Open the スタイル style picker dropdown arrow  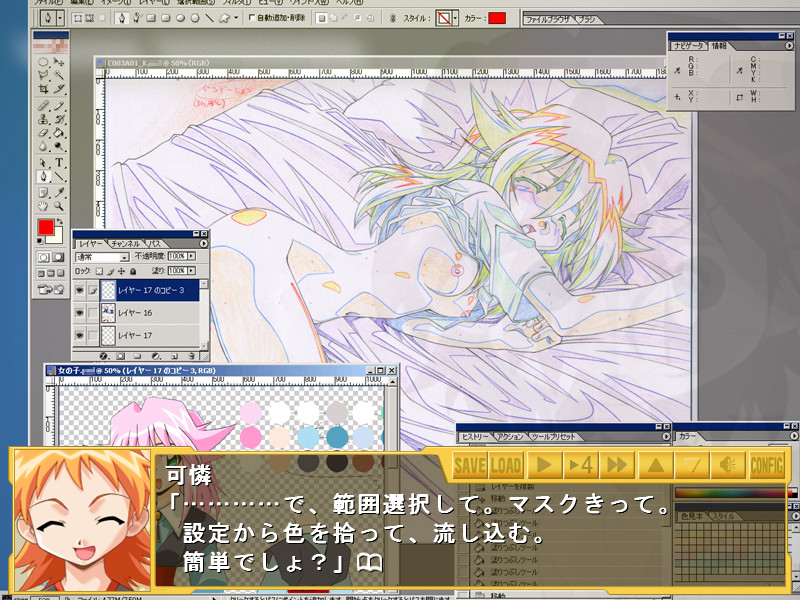coord(456,18)
